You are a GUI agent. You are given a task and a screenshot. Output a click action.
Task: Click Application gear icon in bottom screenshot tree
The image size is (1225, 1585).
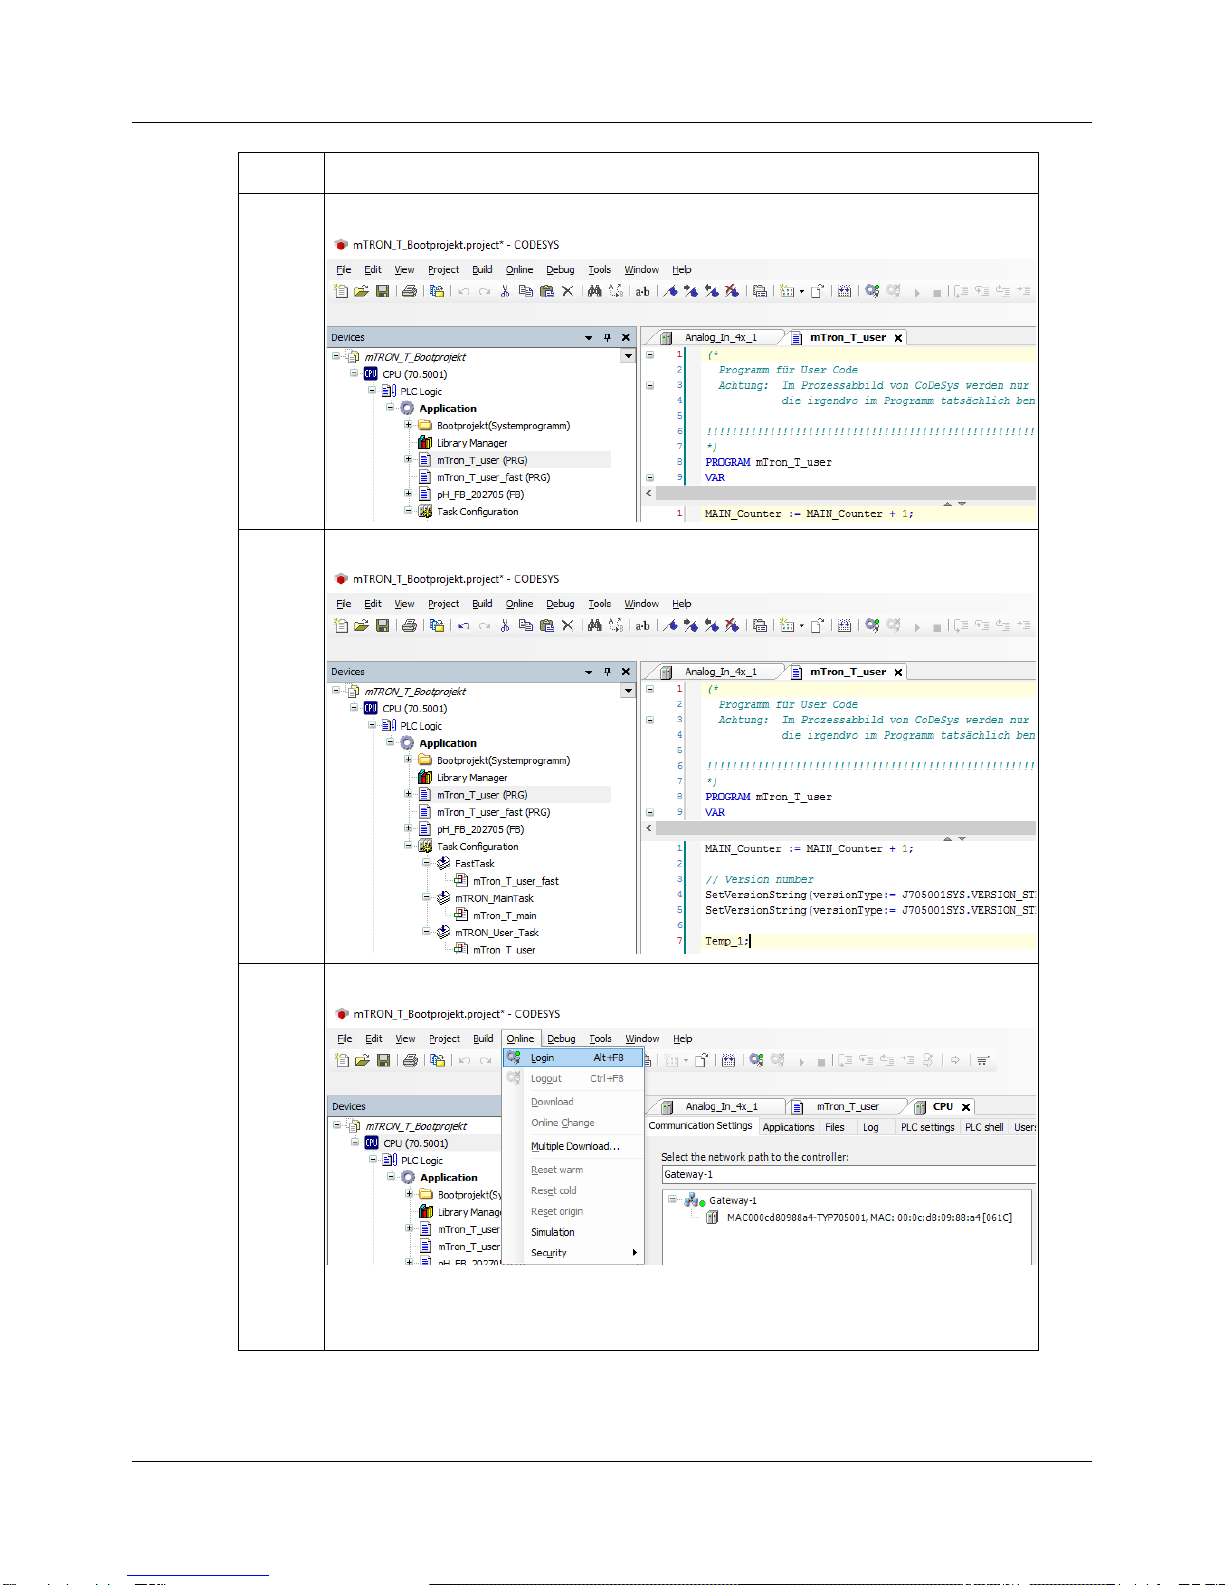(408, 1177)
